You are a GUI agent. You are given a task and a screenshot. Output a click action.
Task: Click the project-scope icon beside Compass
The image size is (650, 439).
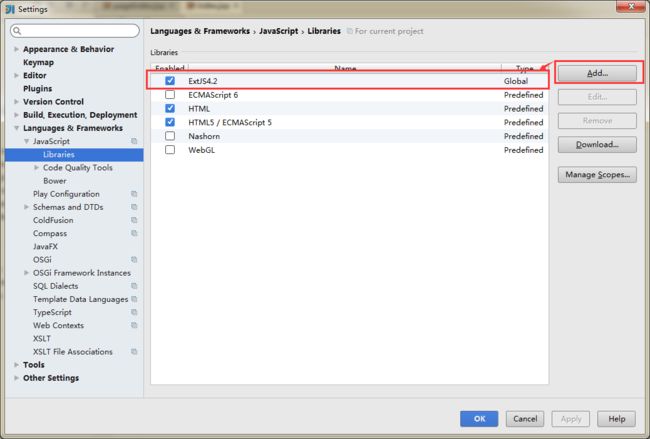(134, 233)
